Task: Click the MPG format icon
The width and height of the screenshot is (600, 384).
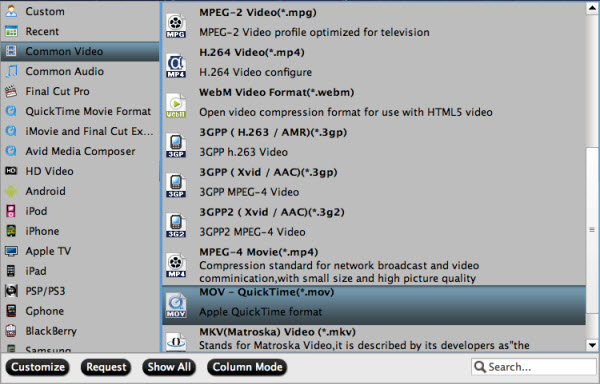Action: click(x=176, y=26)
